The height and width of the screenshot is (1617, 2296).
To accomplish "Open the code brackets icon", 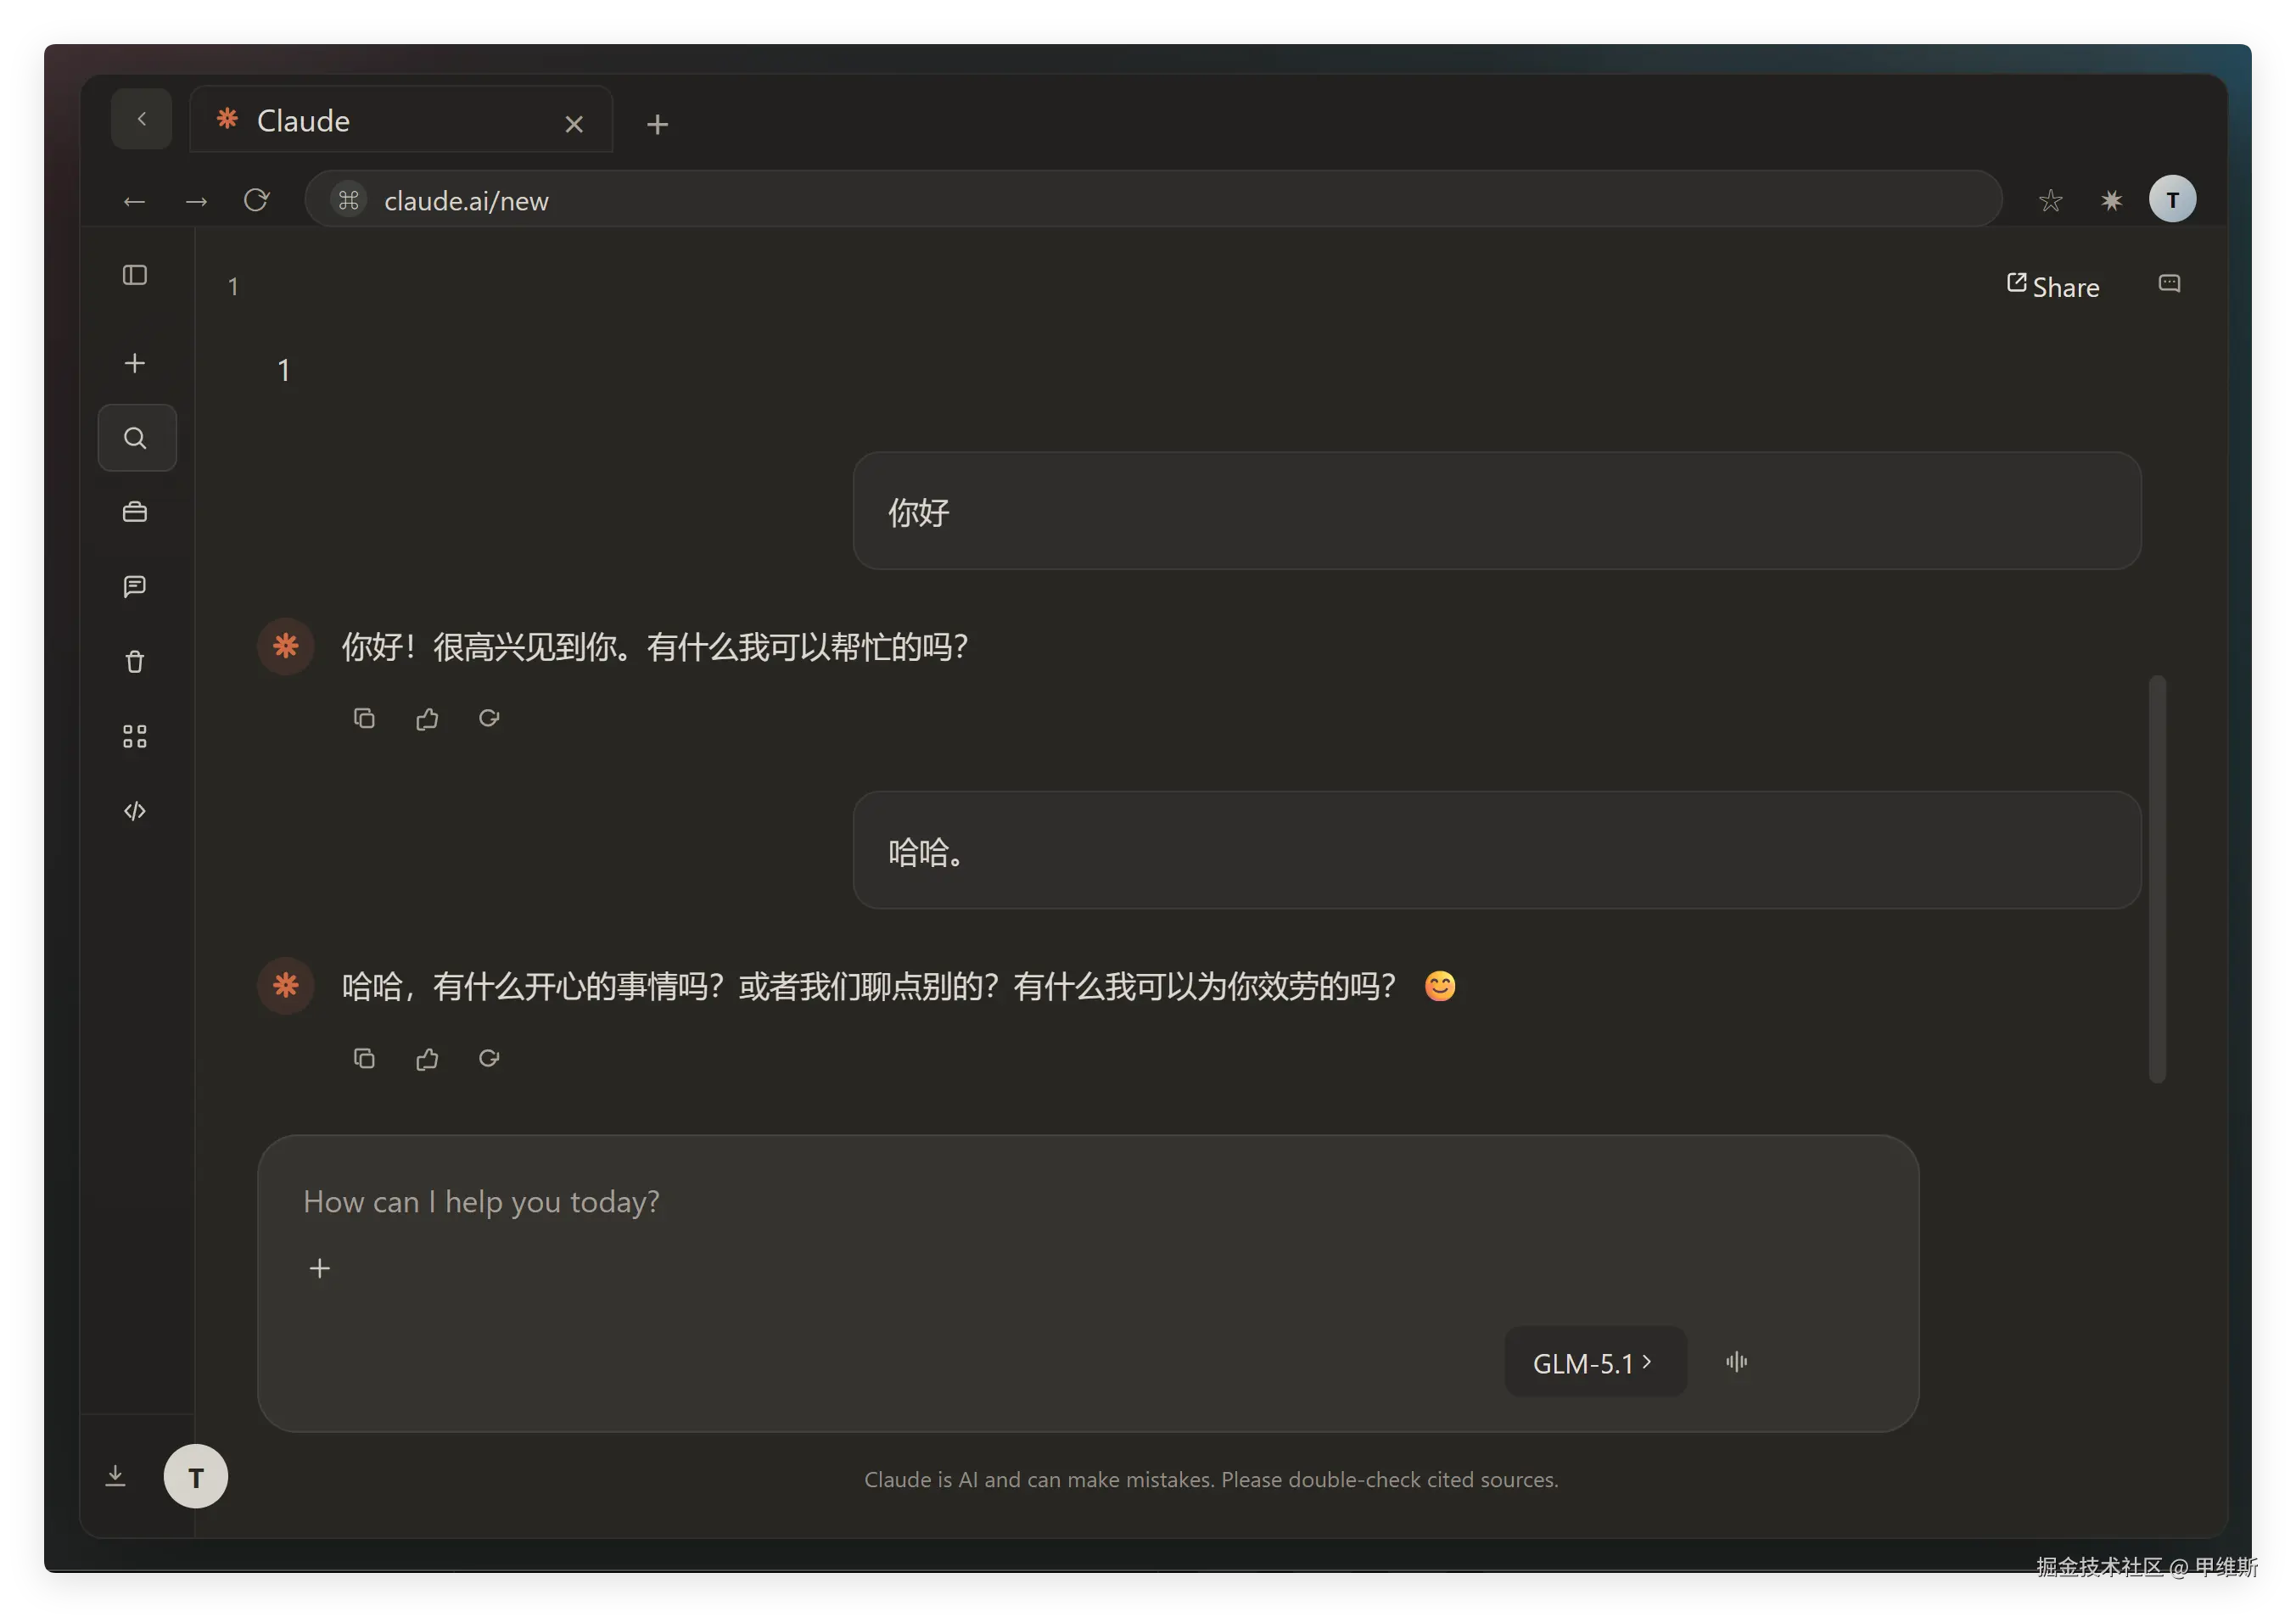I will coord(135,811).
